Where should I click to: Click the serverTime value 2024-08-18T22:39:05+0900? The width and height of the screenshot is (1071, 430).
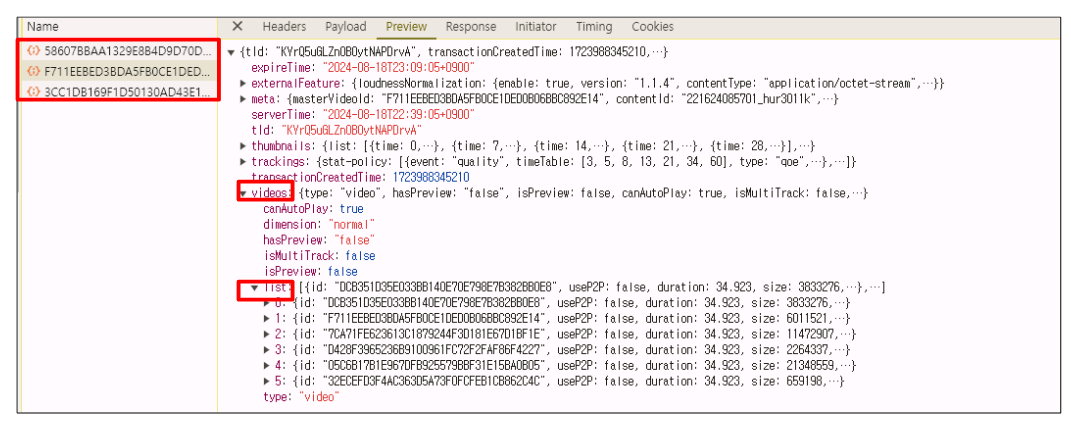[x=398, y=115]
